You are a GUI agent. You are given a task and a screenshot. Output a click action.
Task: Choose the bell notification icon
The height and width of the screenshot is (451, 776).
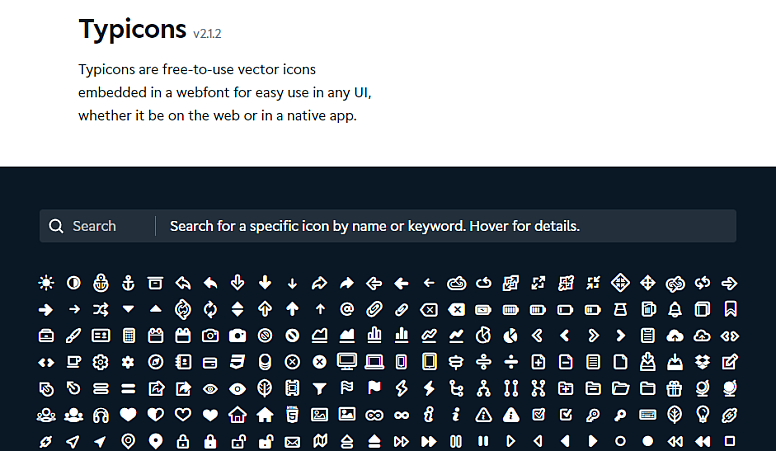click(675, 310)
